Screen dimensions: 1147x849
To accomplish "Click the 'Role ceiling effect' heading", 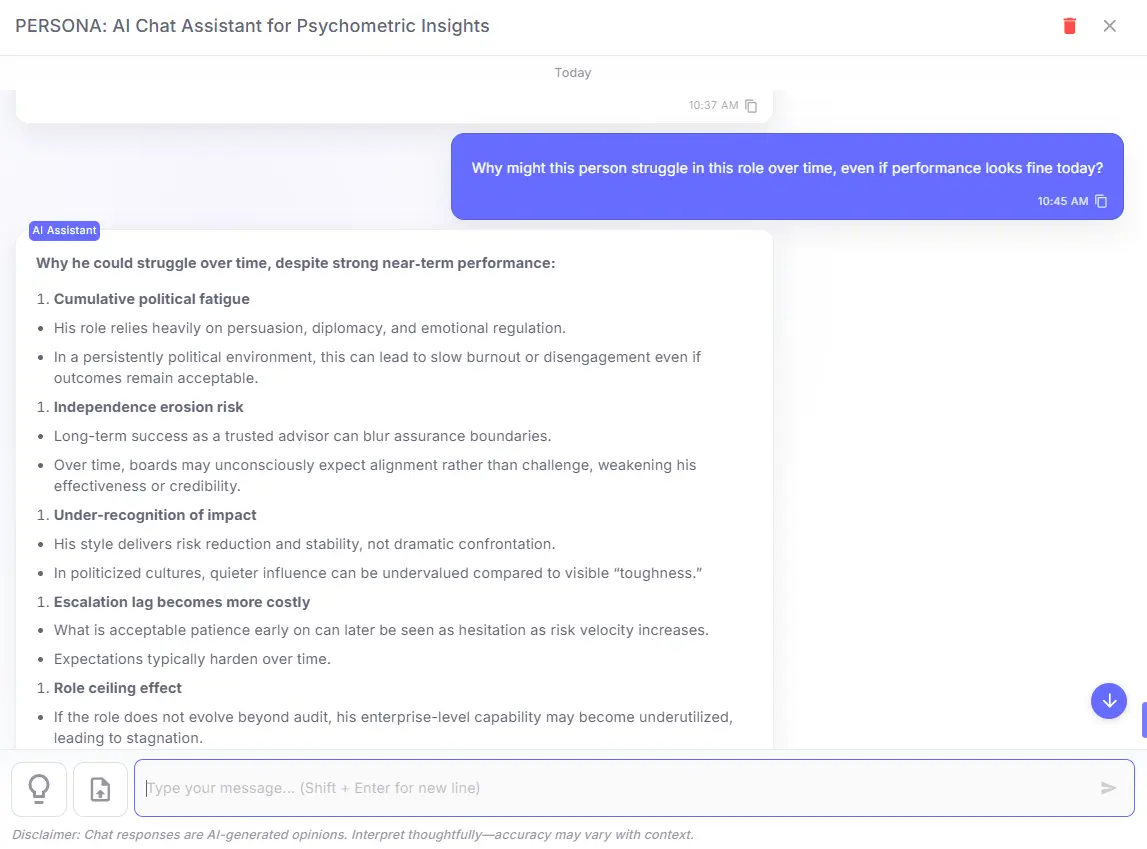I will click(118, 688).
